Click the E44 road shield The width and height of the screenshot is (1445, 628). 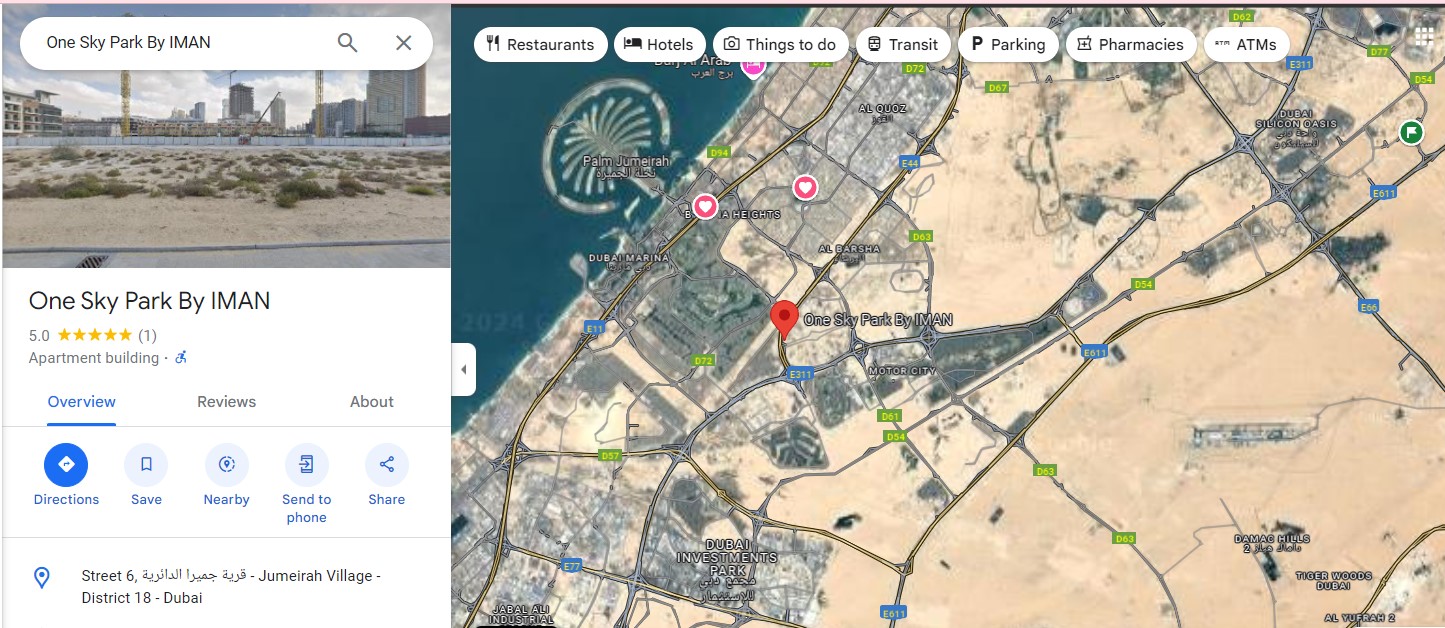pyautogui.click(x=909, y=162)
